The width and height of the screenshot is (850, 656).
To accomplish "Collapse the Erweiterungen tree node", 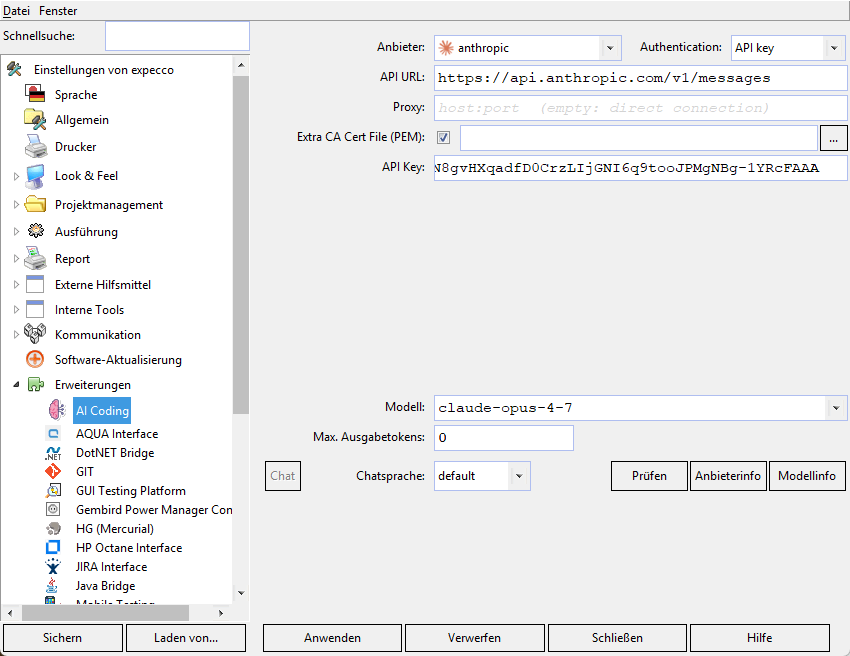I will (x=16, y=384).
